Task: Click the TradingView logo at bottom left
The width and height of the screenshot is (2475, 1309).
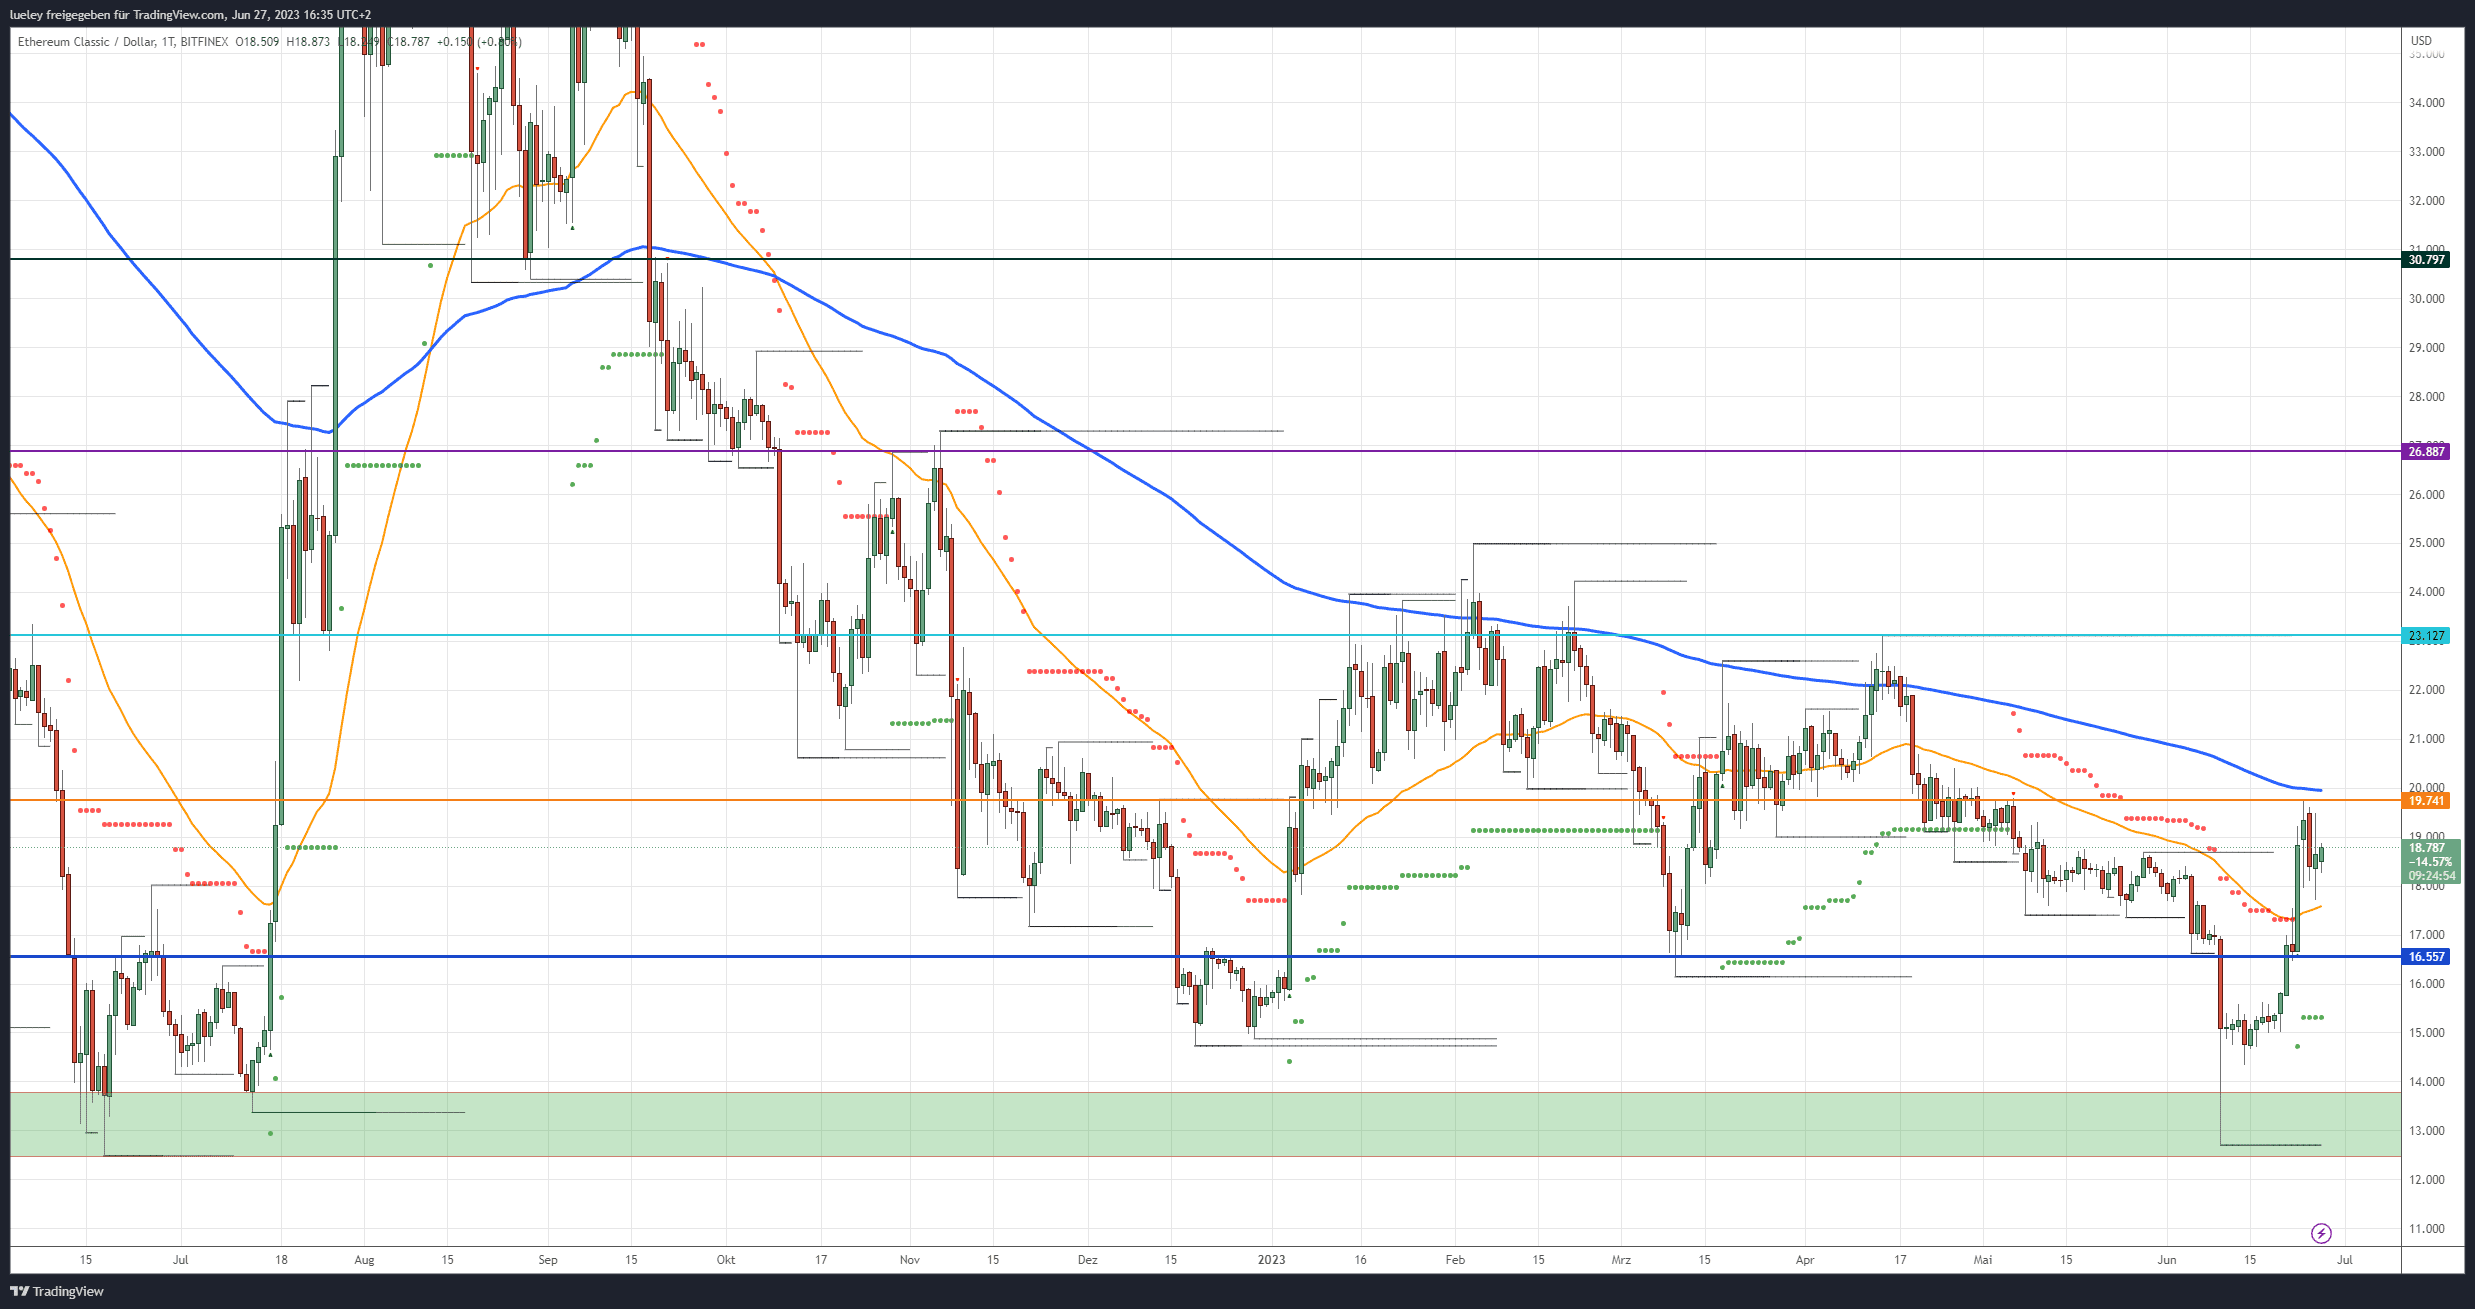Action: [57, 1291]
